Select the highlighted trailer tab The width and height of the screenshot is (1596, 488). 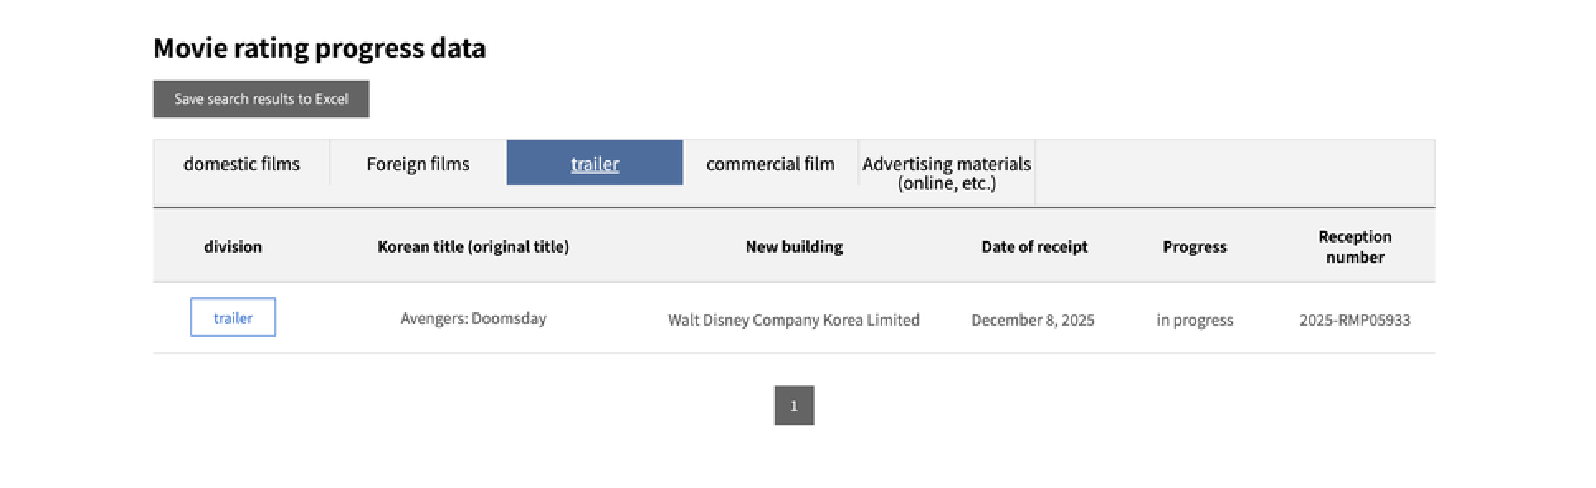(x=595, y=164)
